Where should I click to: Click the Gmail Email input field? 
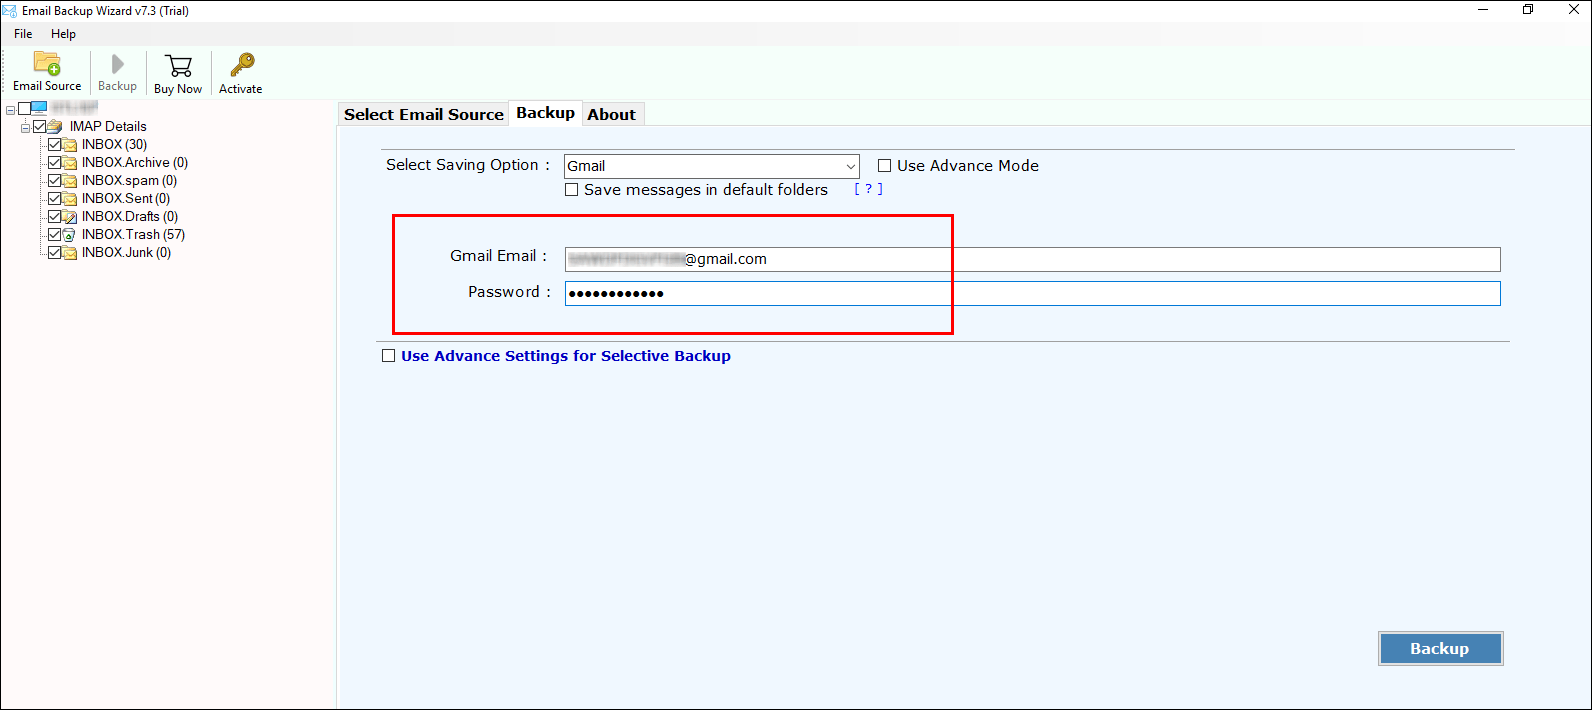(x=1032, y=259)
